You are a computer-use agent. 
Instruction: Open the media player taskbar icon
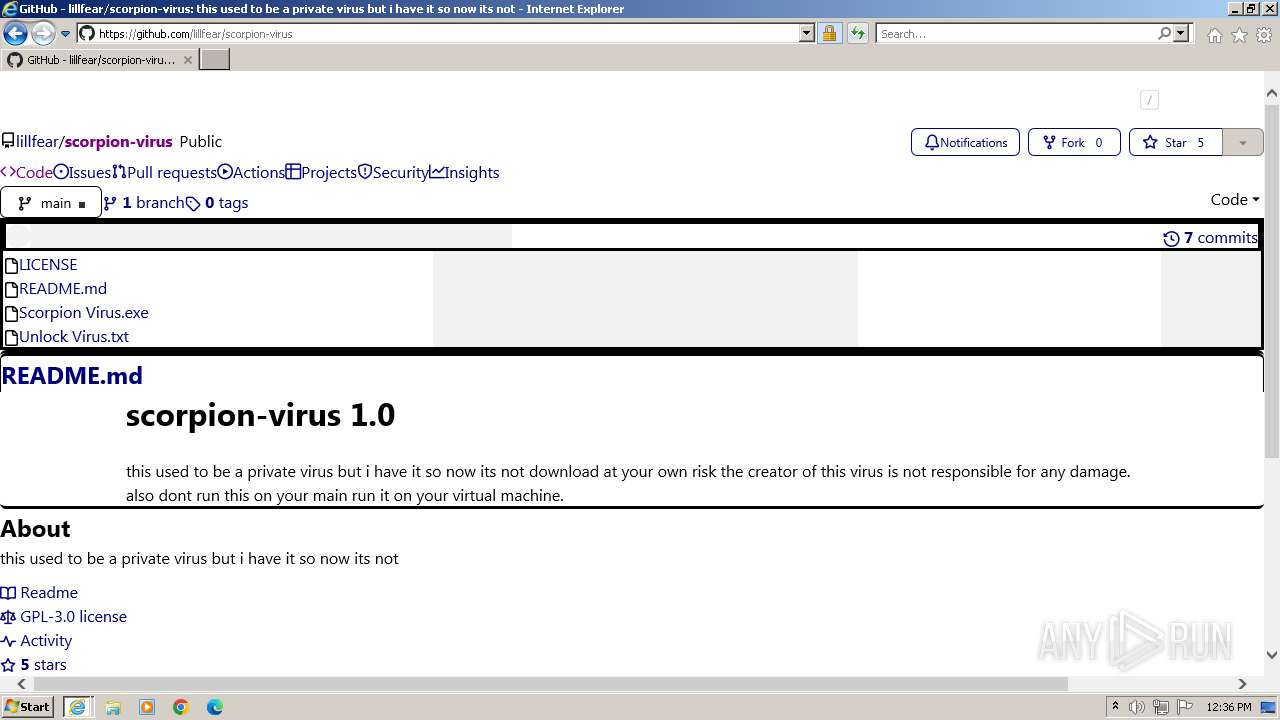147,707
